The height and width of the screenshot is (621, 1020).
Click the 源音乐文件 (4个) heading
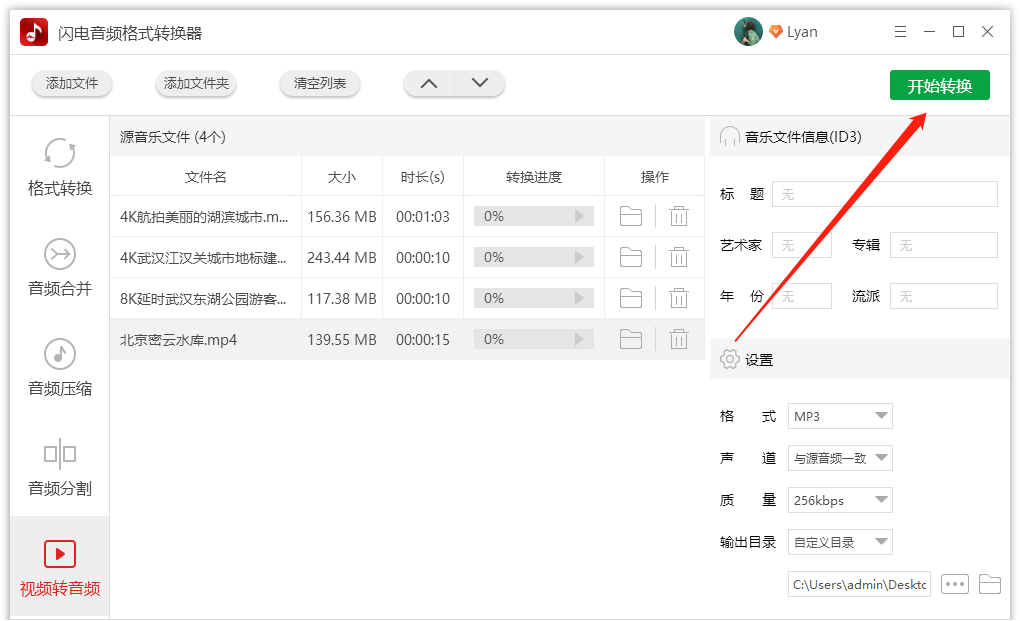tap(172, 137)
